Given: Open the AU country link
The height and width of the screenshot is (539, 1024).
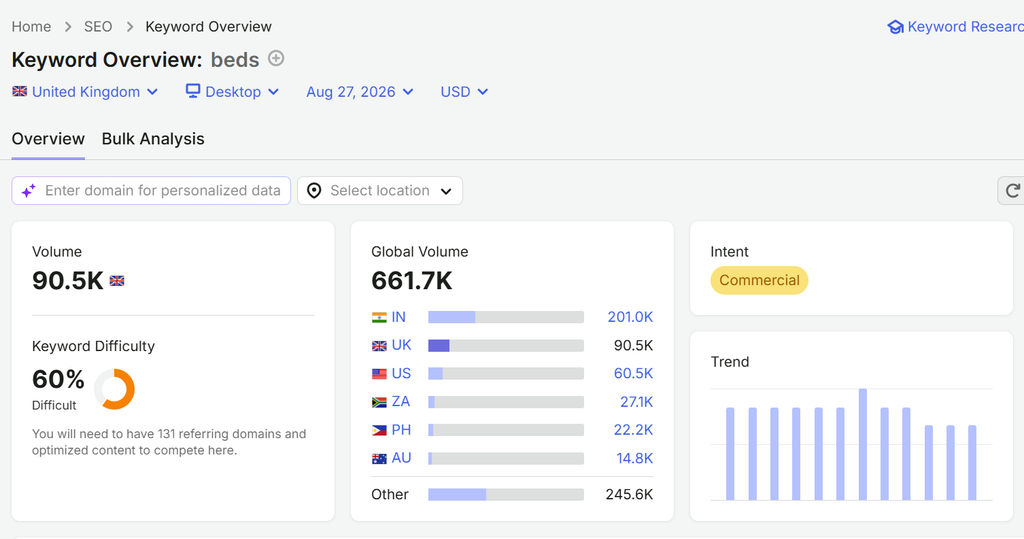Looking at the screenshot, I should click(x=401, y=459).
